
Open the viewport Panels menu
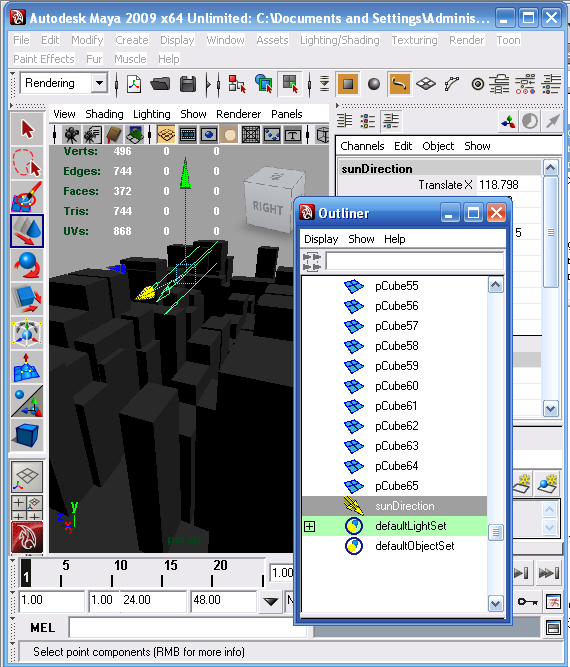[287, 114]
